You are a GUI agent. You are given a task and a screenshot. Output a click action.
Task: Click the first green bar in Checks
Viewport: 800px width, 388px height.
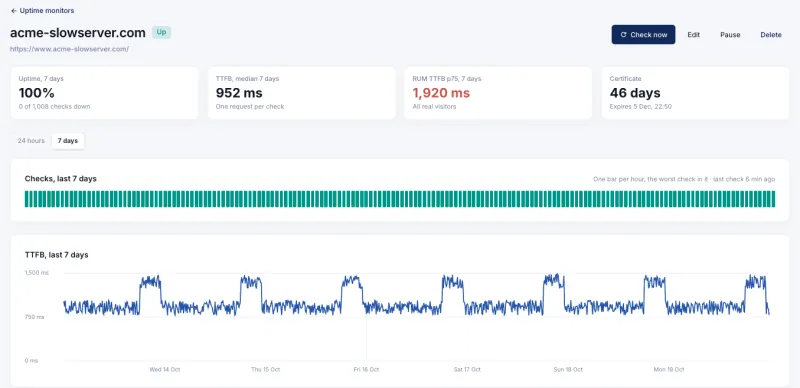point(27,199)
